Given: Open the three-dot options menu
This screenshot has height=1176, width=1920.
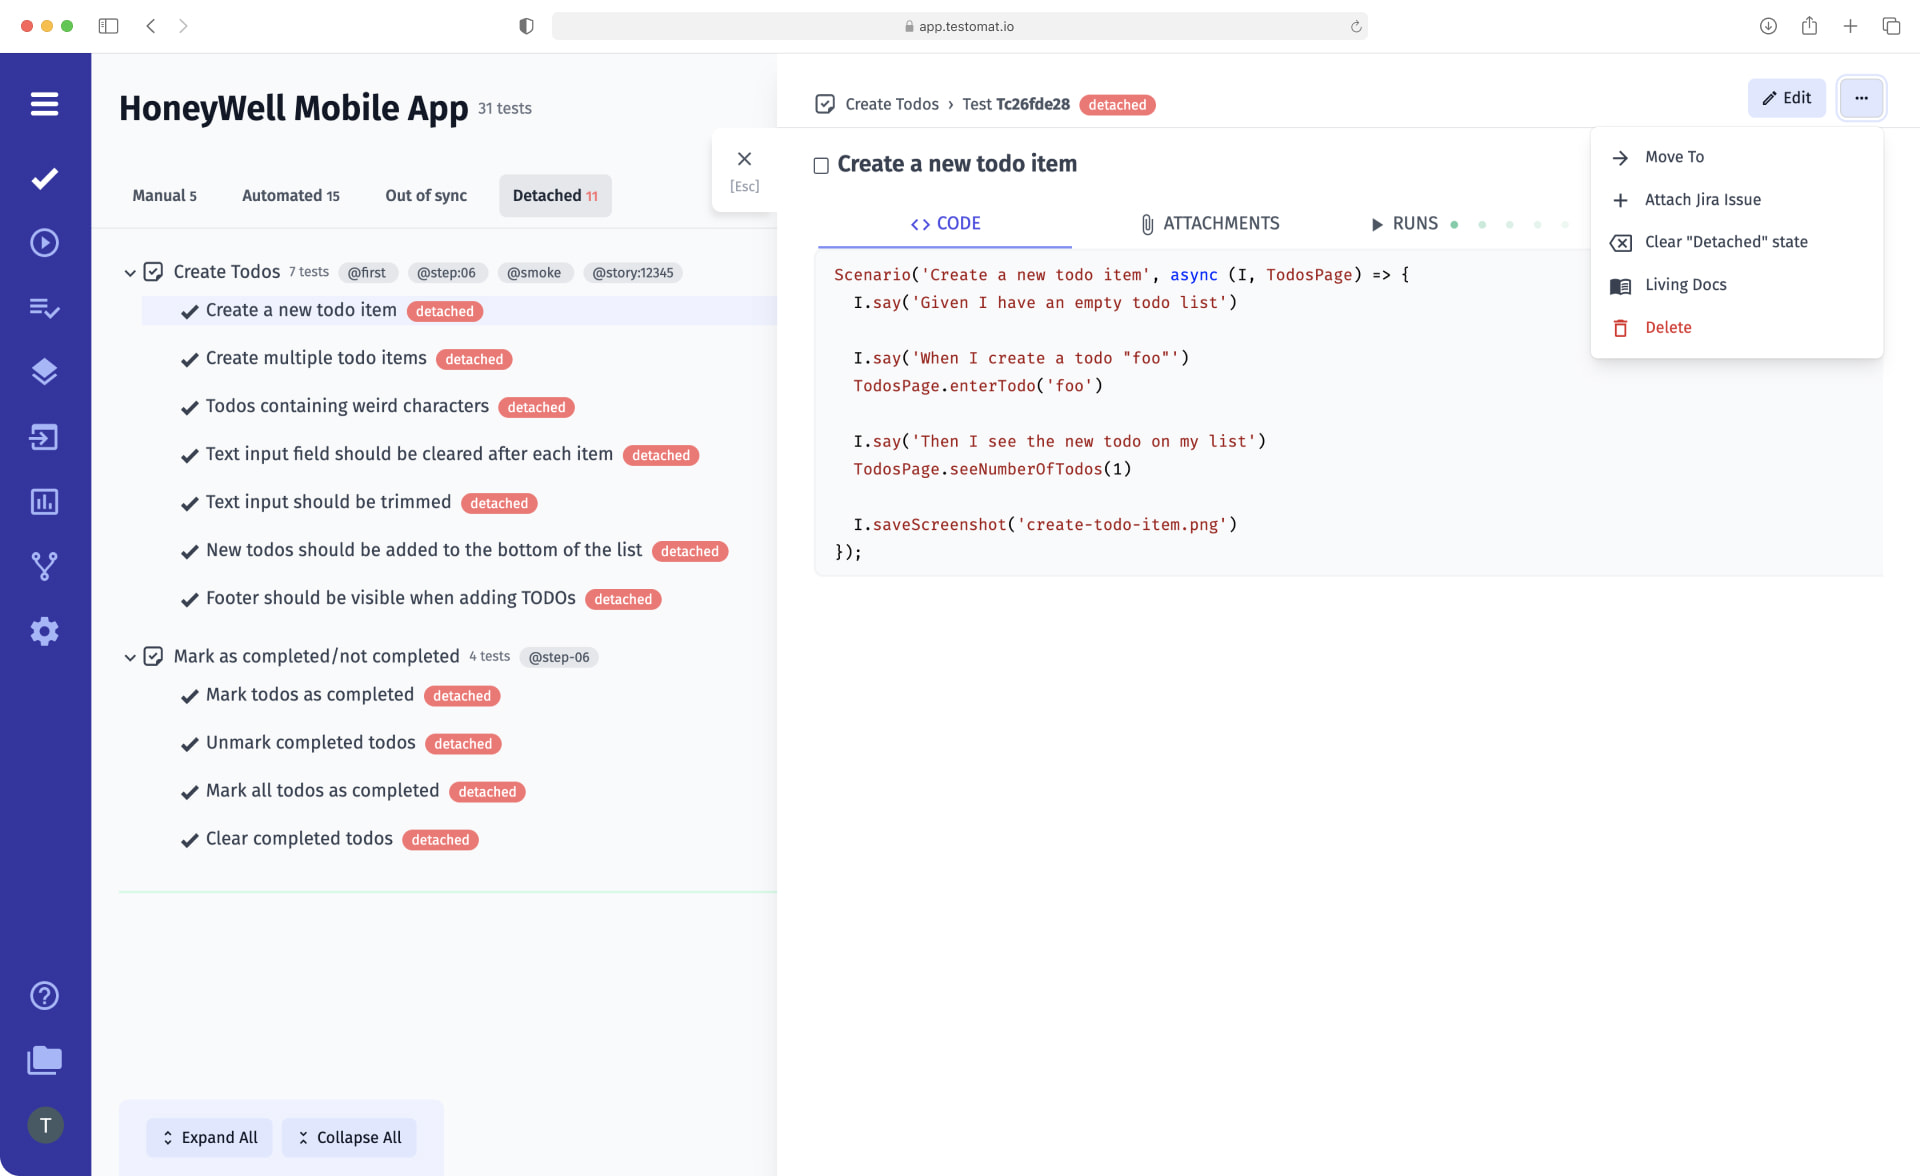Looking at the screenshot, I should pyautogui.click(x=1861, y=98).
